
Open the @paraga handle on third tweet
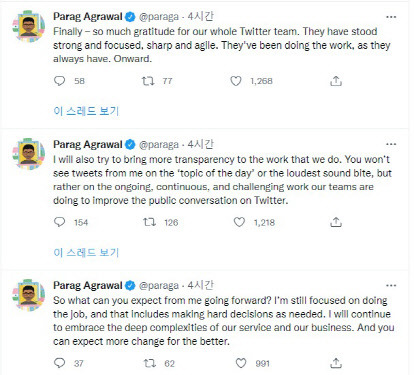tap(159, 286)
